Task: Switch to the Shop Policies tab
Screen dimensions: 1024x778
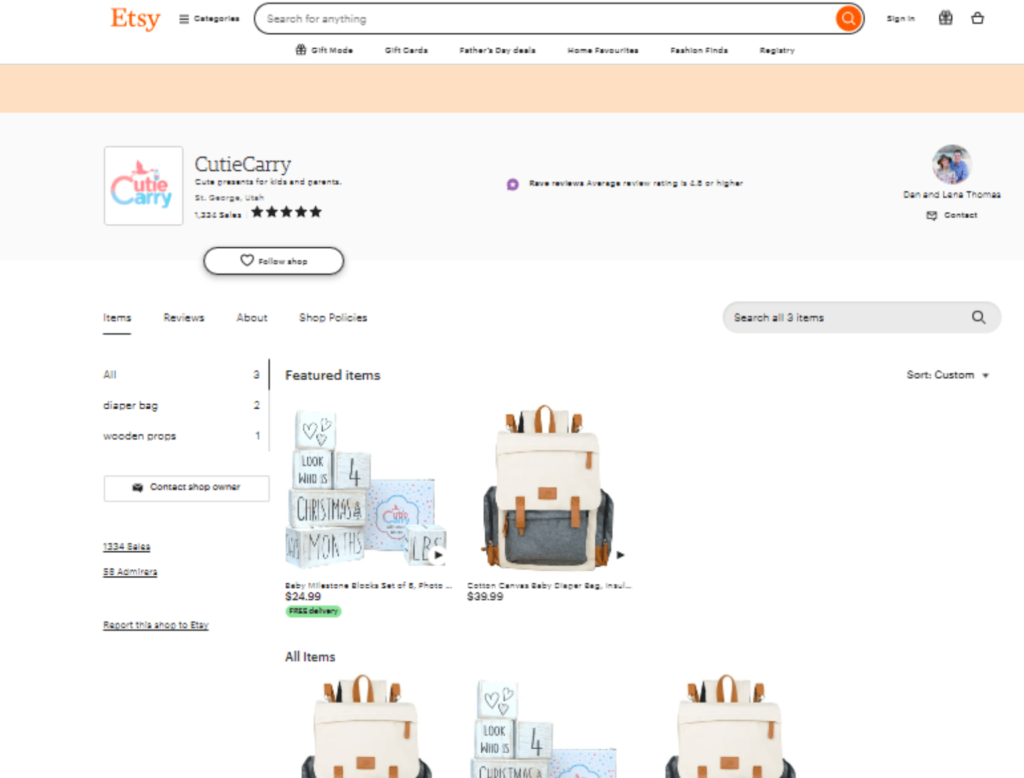Action: [x=333, y=317]
